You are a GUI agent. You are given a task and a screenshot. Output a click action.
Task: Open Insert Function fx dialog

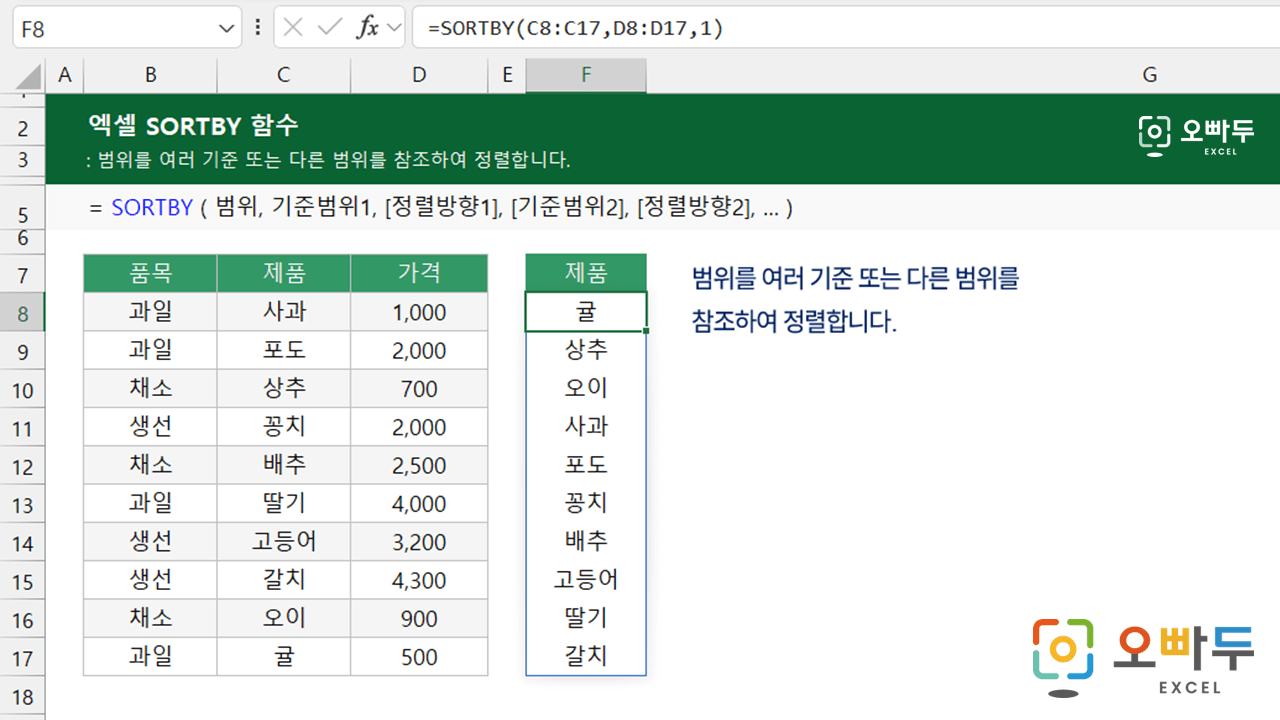pyautogui.click(x=368, y=28)
